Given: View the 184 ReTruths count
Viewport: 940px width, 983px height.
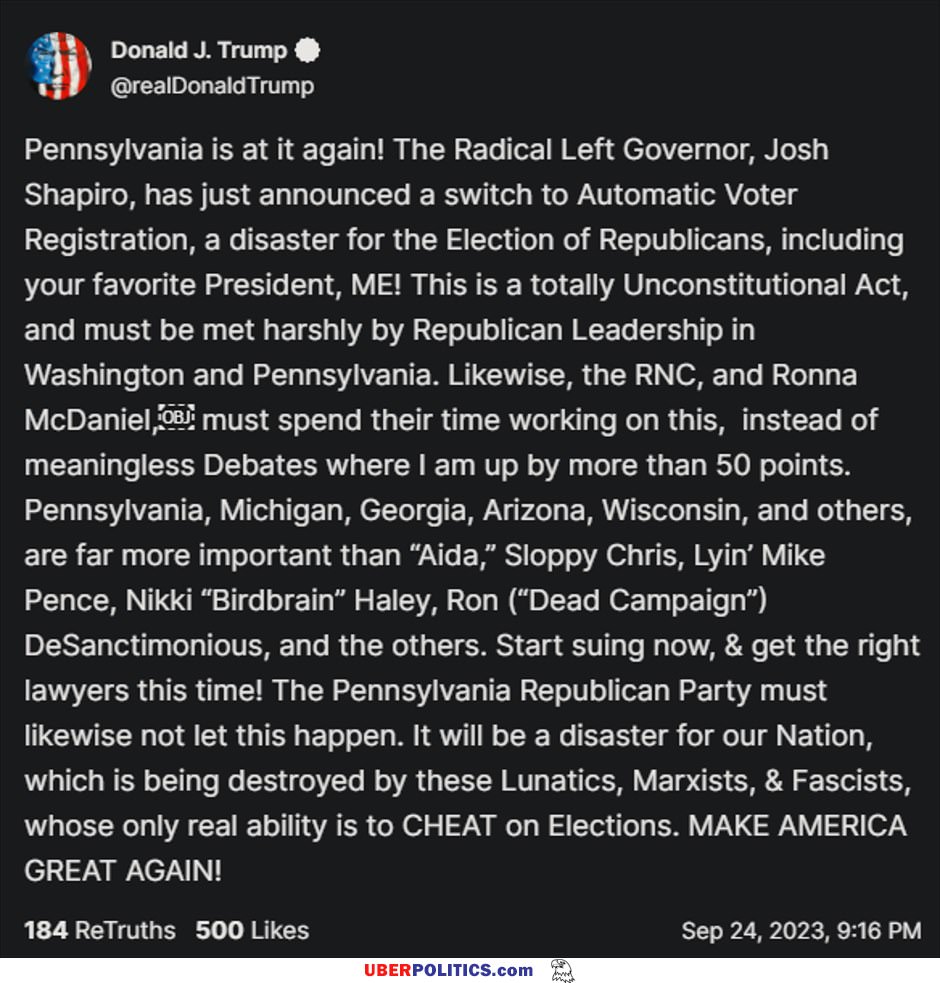Looking at the screenshot, I should [100, 930].
